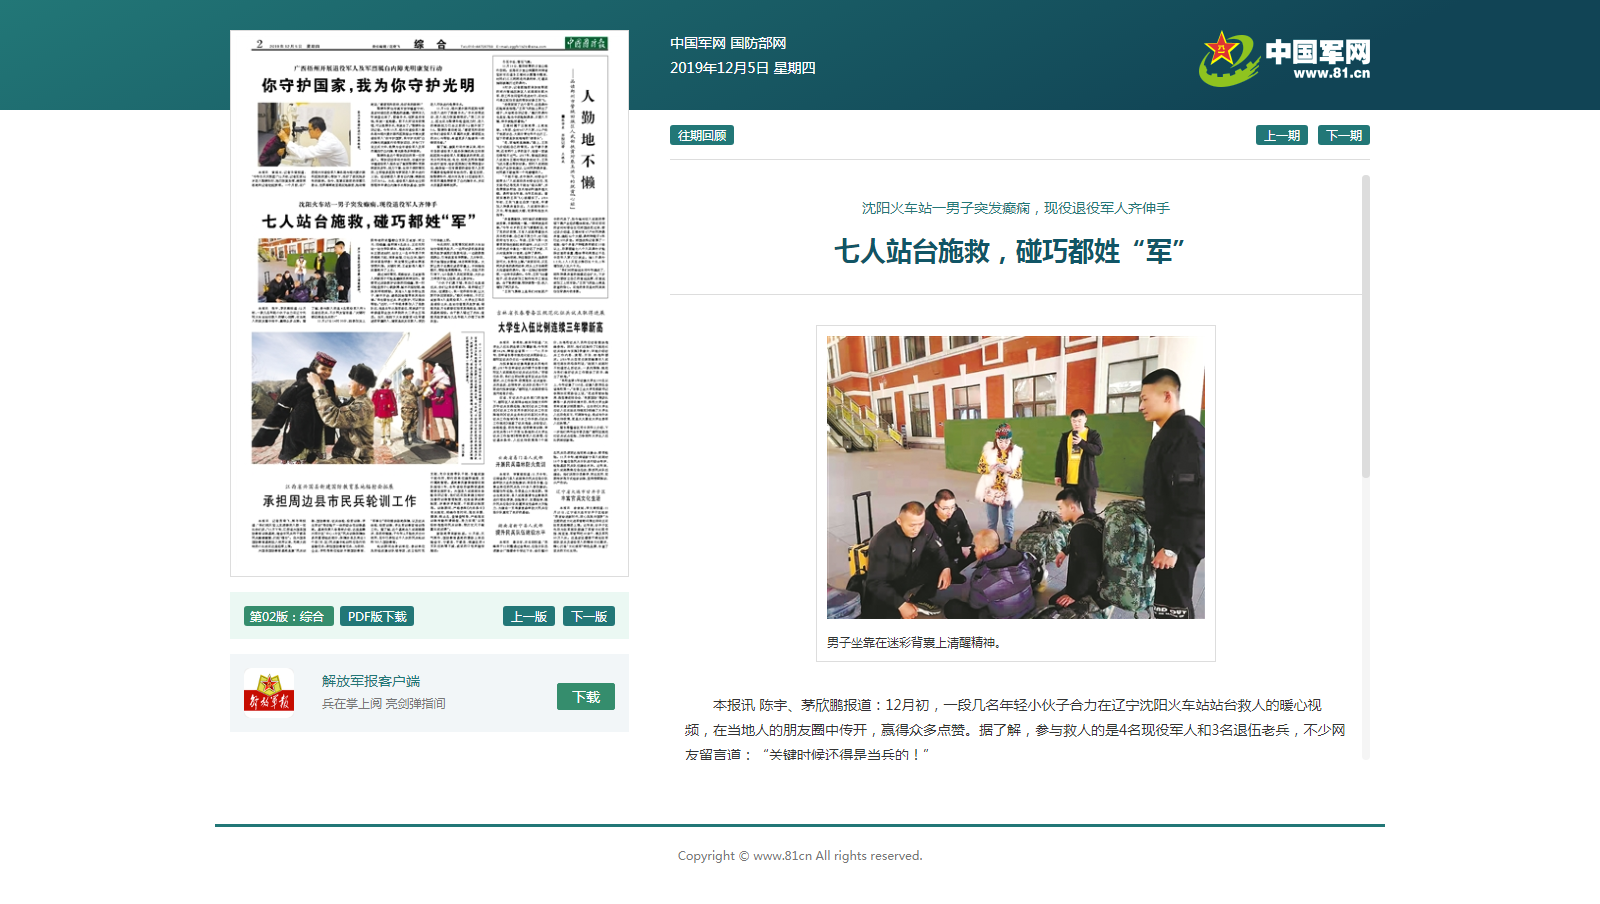Select 承担周边县市民兵轮训工作 article on page
1600x904 pixels.
[339, 501]
